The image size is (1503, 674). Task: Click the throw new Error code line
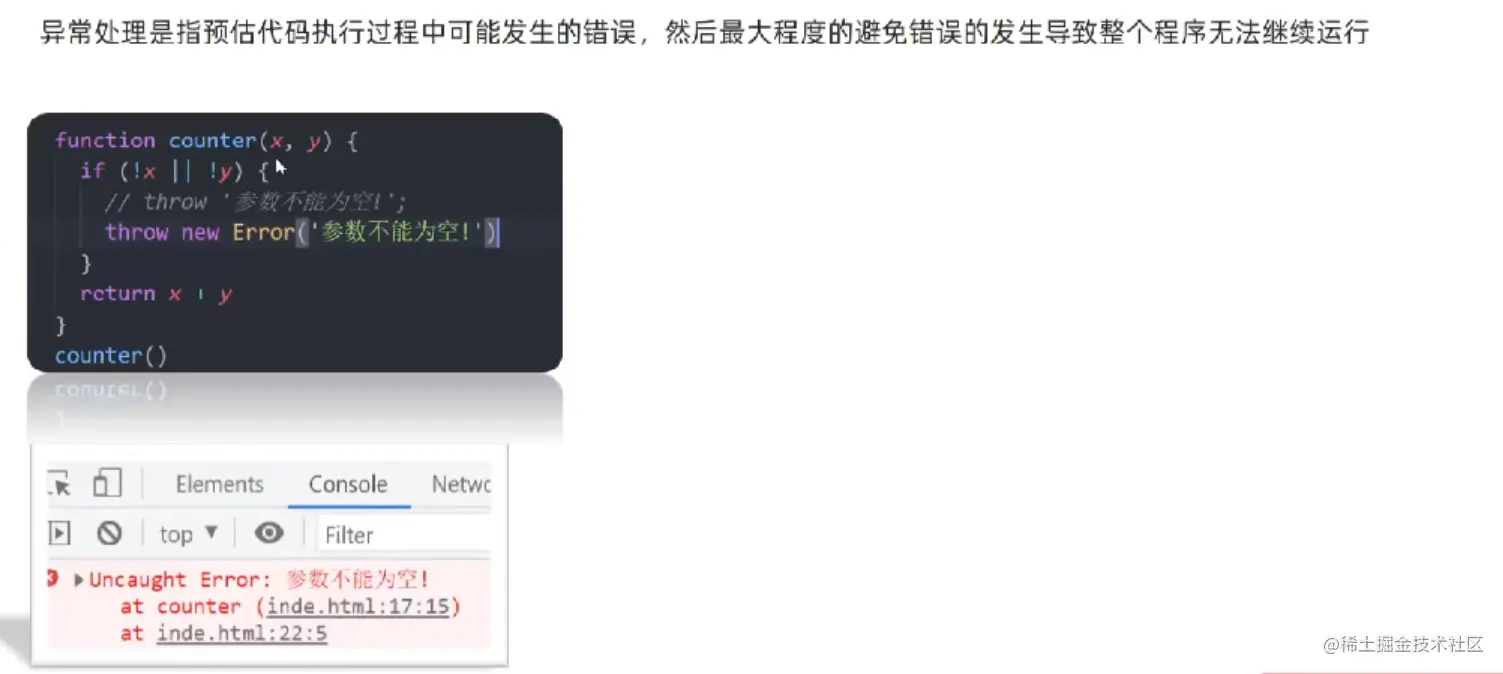(302, 232)
